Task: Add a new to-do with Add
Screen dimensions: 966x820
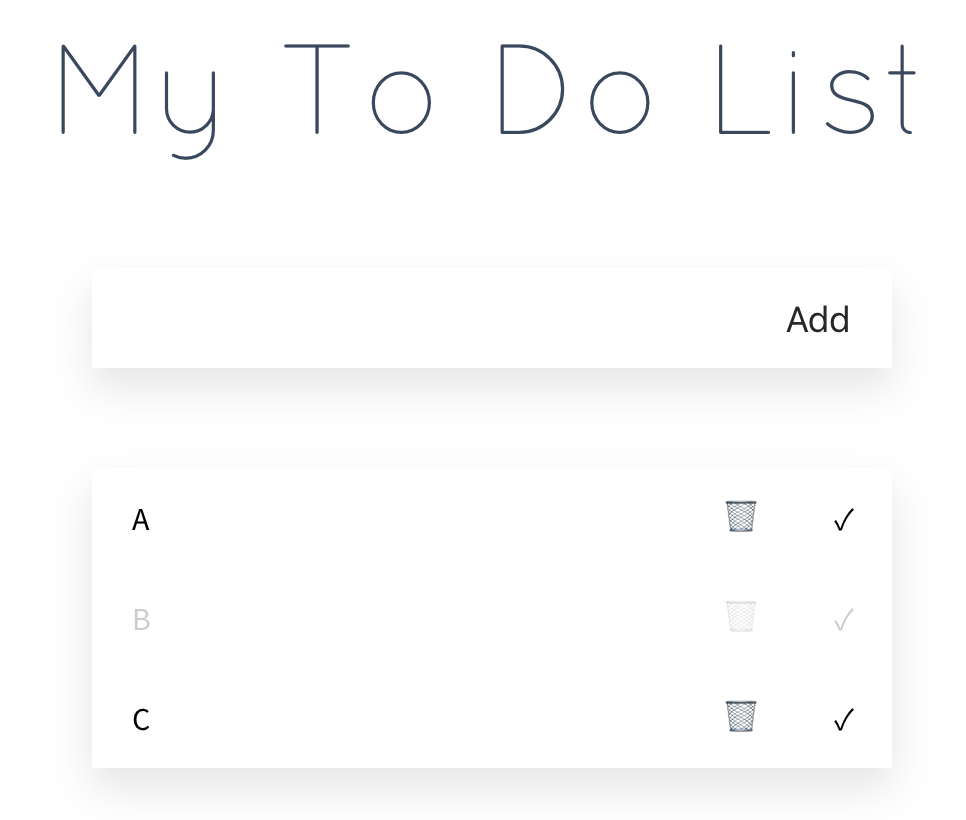Action: point(817,320)
